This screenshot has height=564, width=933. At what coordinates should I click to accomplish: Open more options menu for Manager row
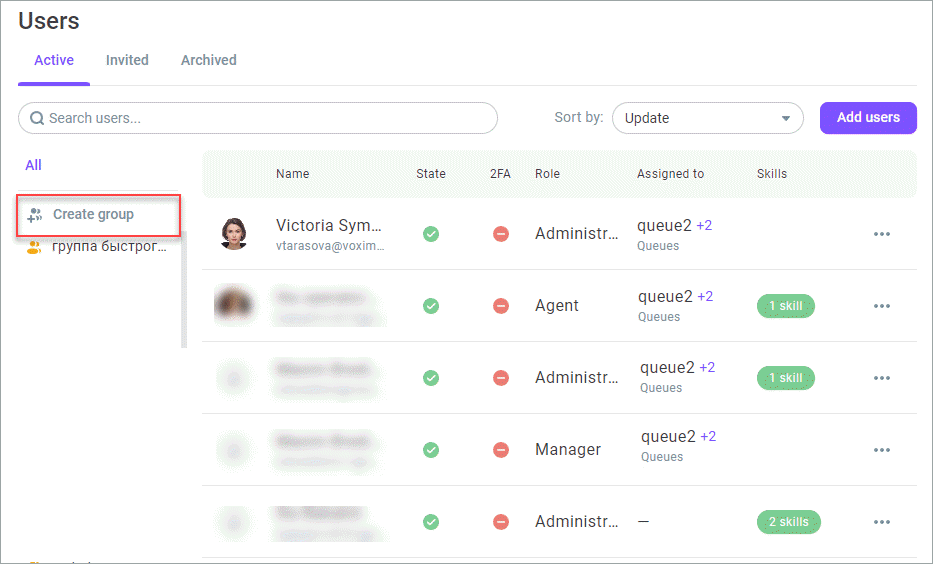pyautogui.click(x=882, y=450)
